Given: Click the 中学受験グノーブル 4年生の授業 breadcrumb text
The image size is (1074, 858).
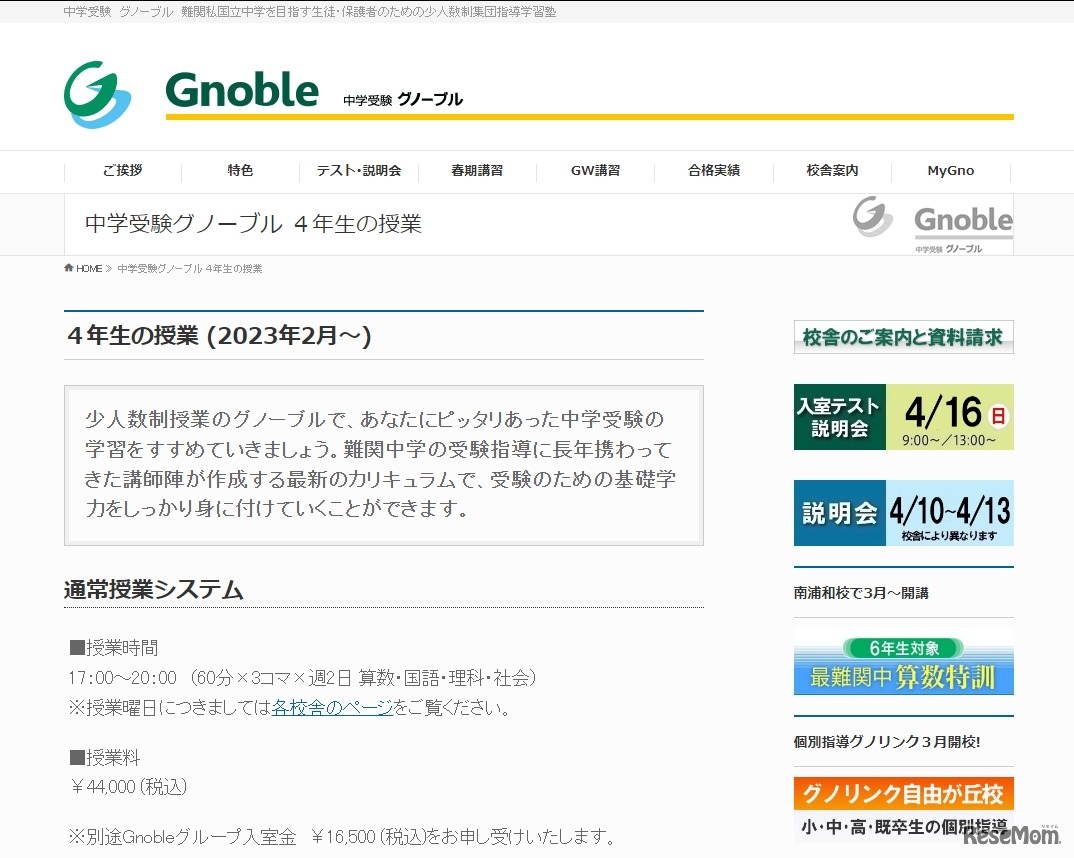Looking at the screenshot, I should (190, 268).
